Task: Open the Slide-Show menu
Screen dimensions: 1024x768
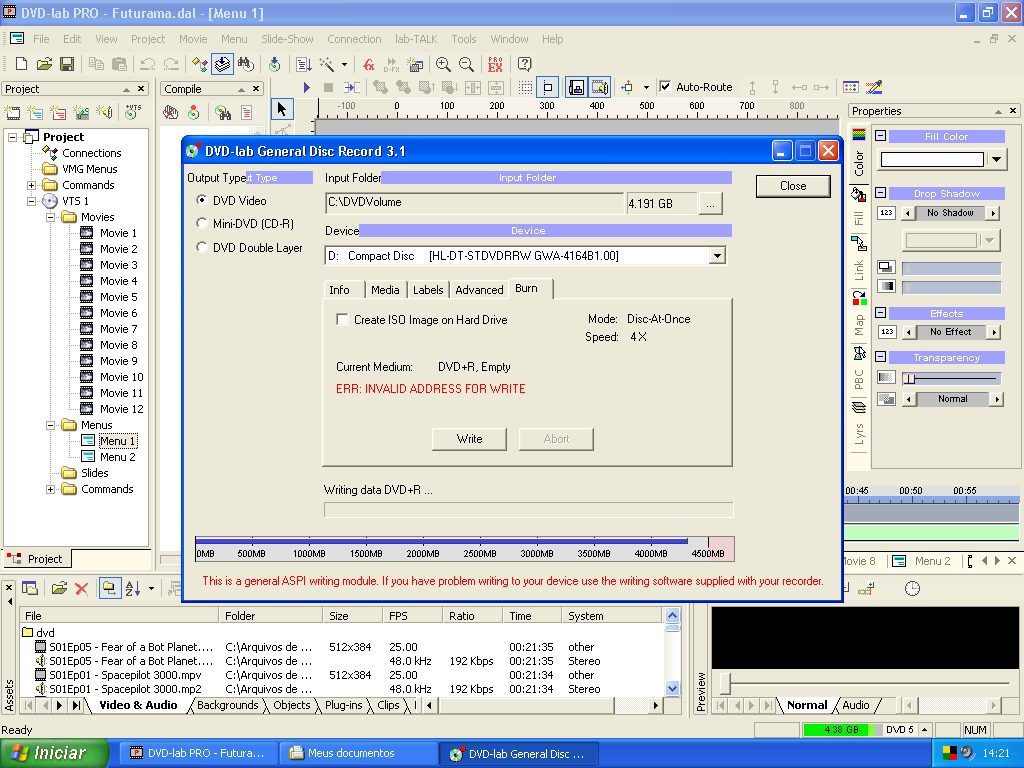Action: point(287,39)
